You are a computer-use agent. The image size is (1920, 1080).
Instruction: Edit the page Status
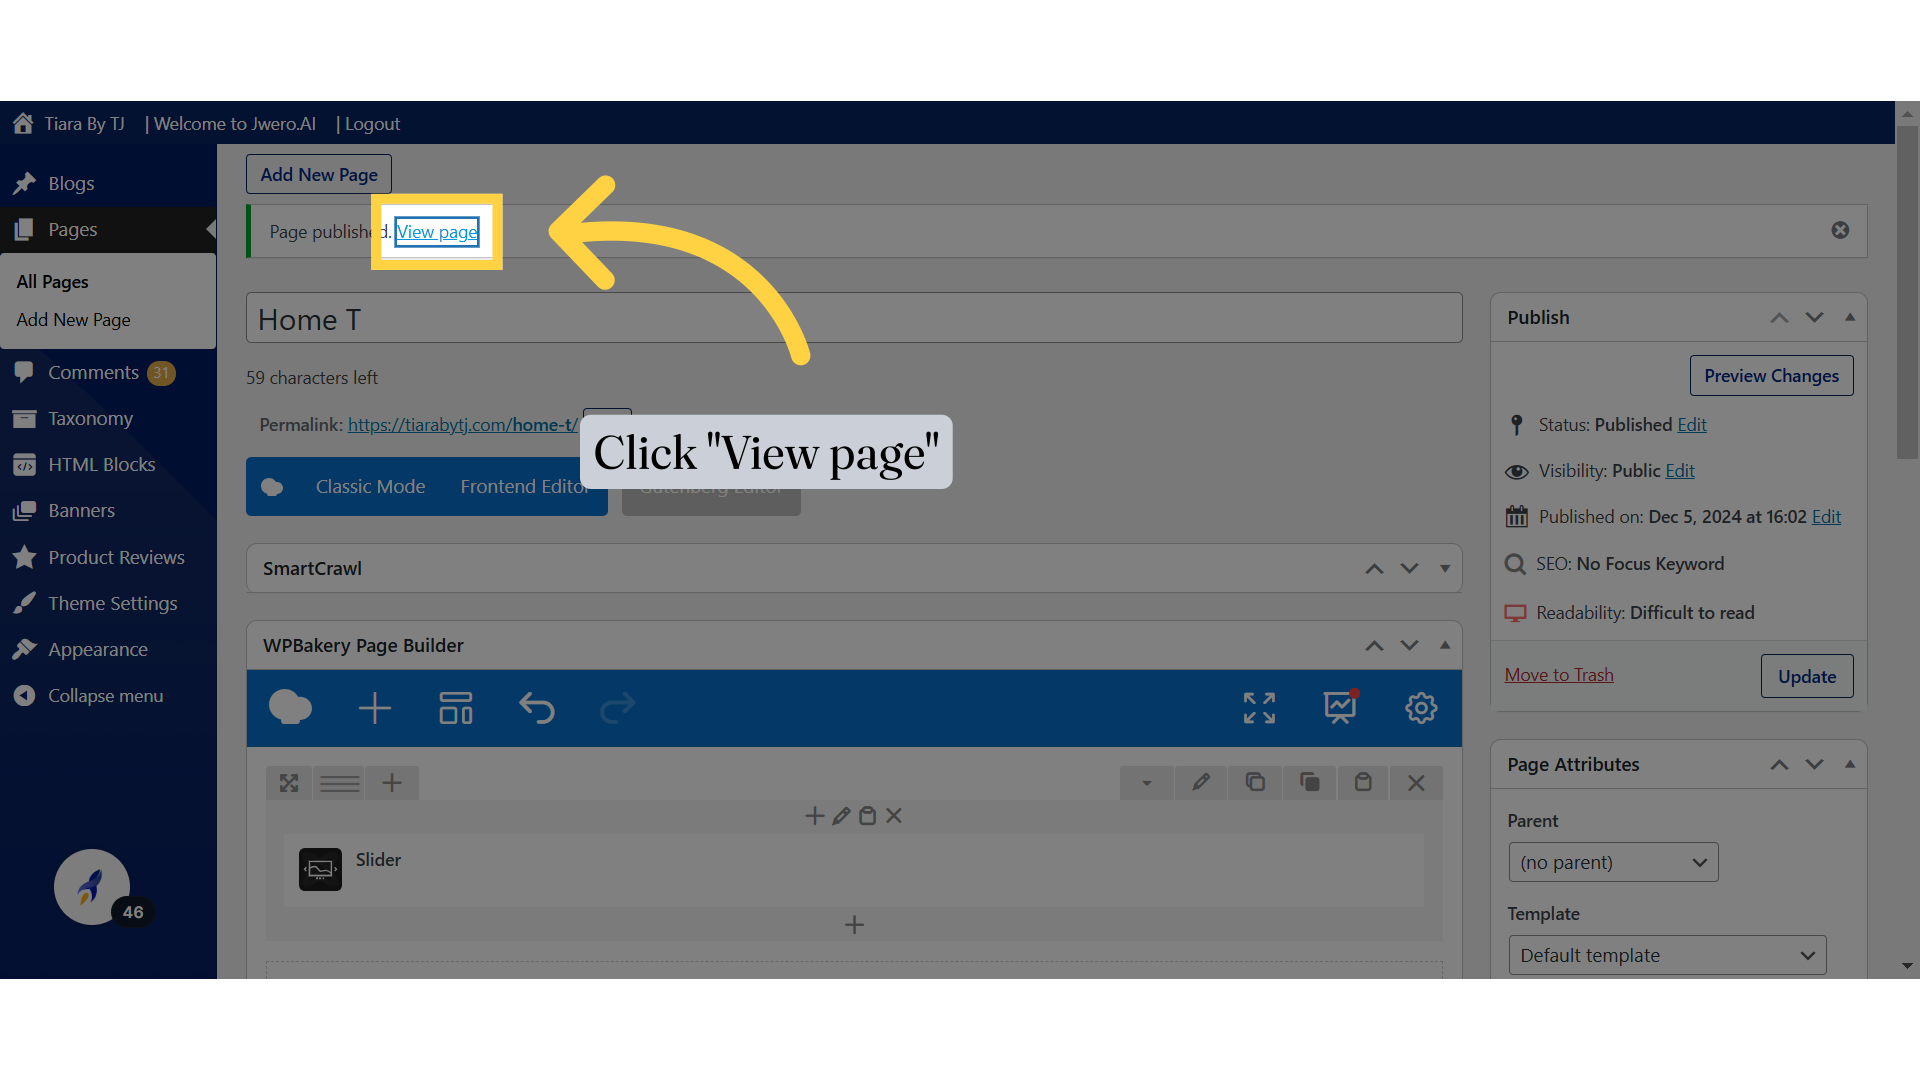[1692, 425]
